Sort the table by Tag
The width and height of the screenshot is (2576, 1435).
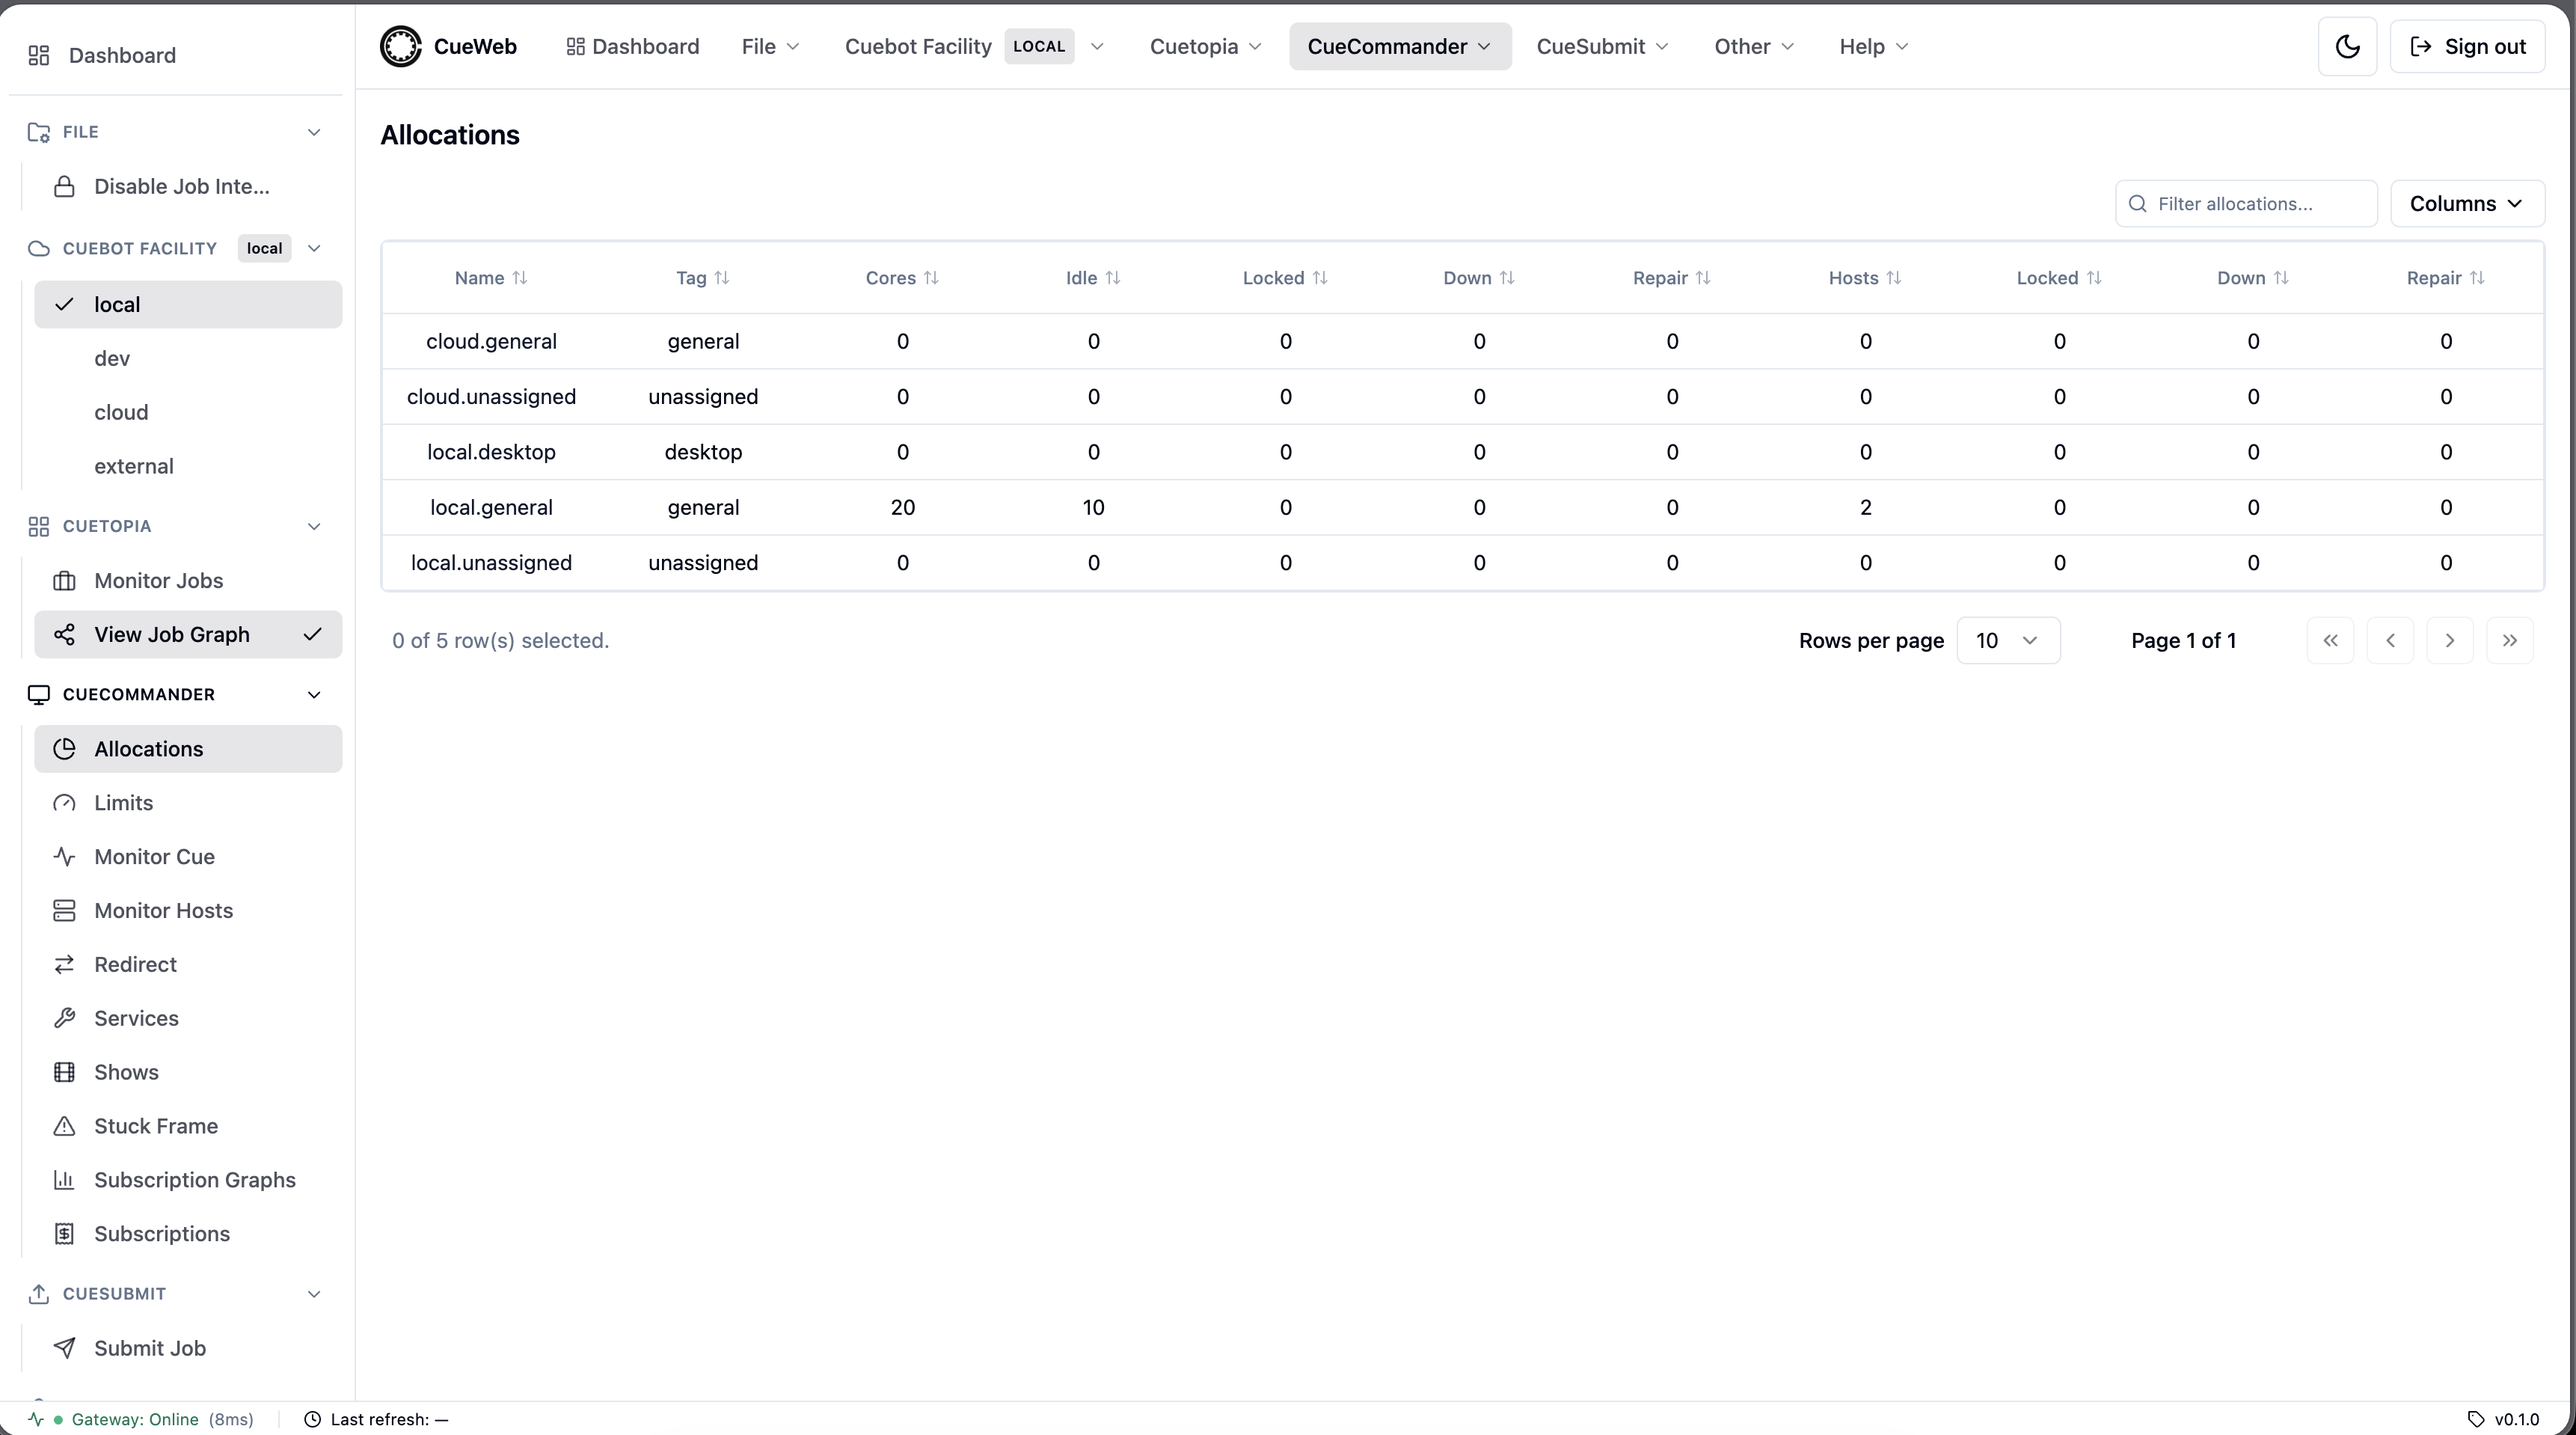pos(703,278)
